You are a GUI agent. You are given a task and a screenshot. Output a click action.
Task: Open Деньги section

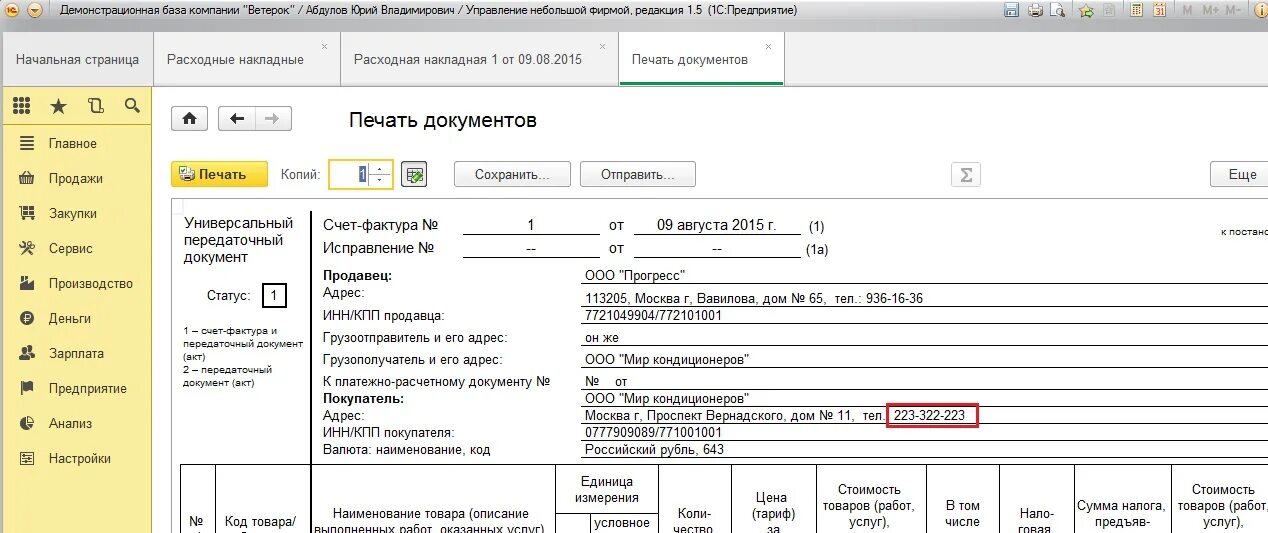[76, 318]
